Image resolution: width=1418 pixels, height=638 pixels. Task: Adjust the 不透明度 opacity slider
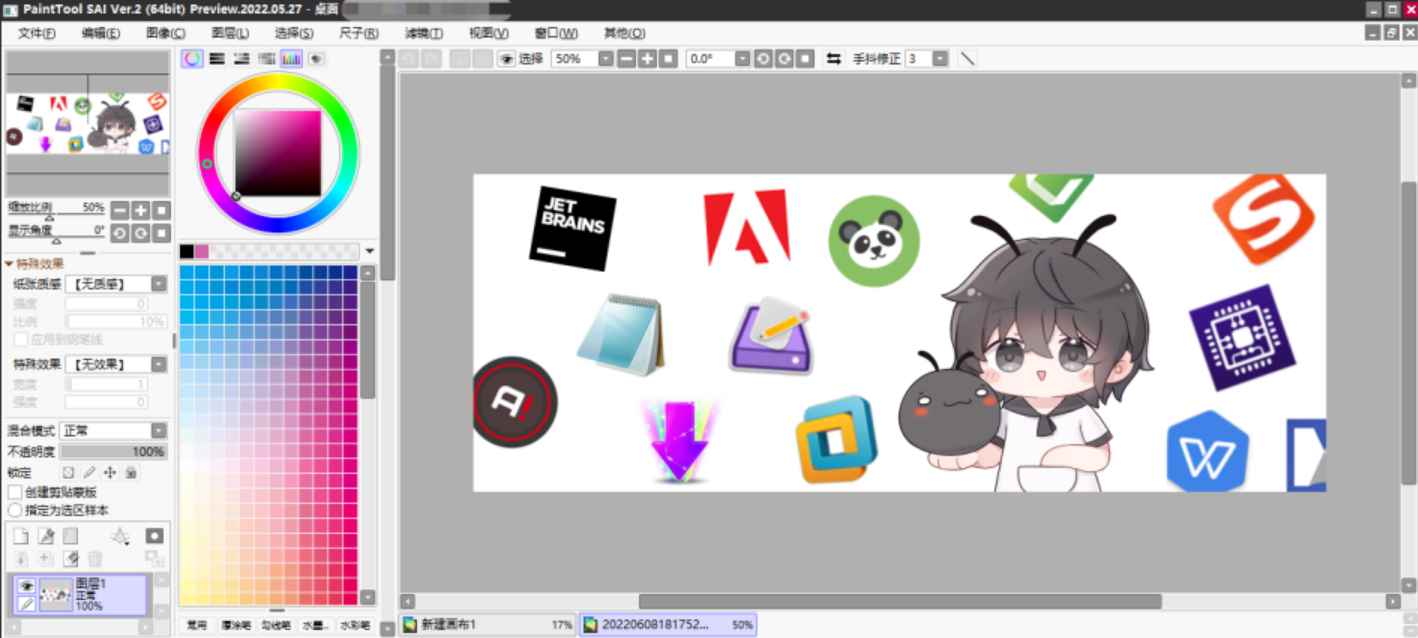(x=113, y=452)
